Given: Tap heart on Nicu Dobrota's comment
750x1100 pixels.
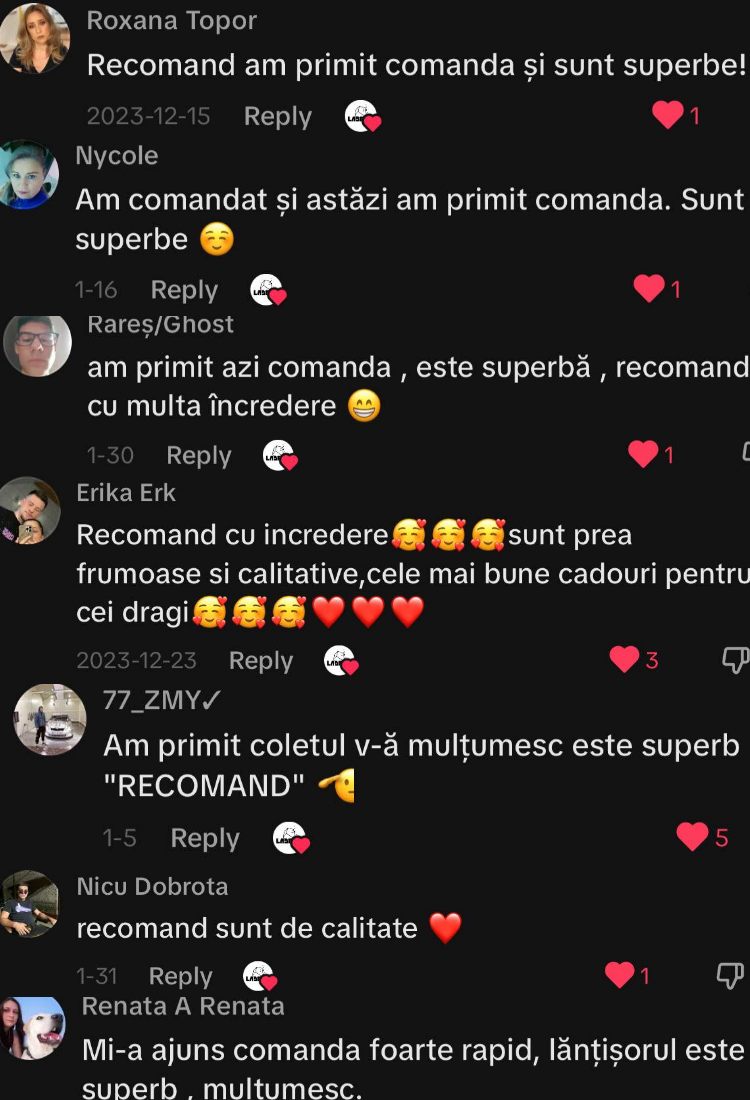Looking at the screenshot, I should pyautogui.click(x=620, y=974).
